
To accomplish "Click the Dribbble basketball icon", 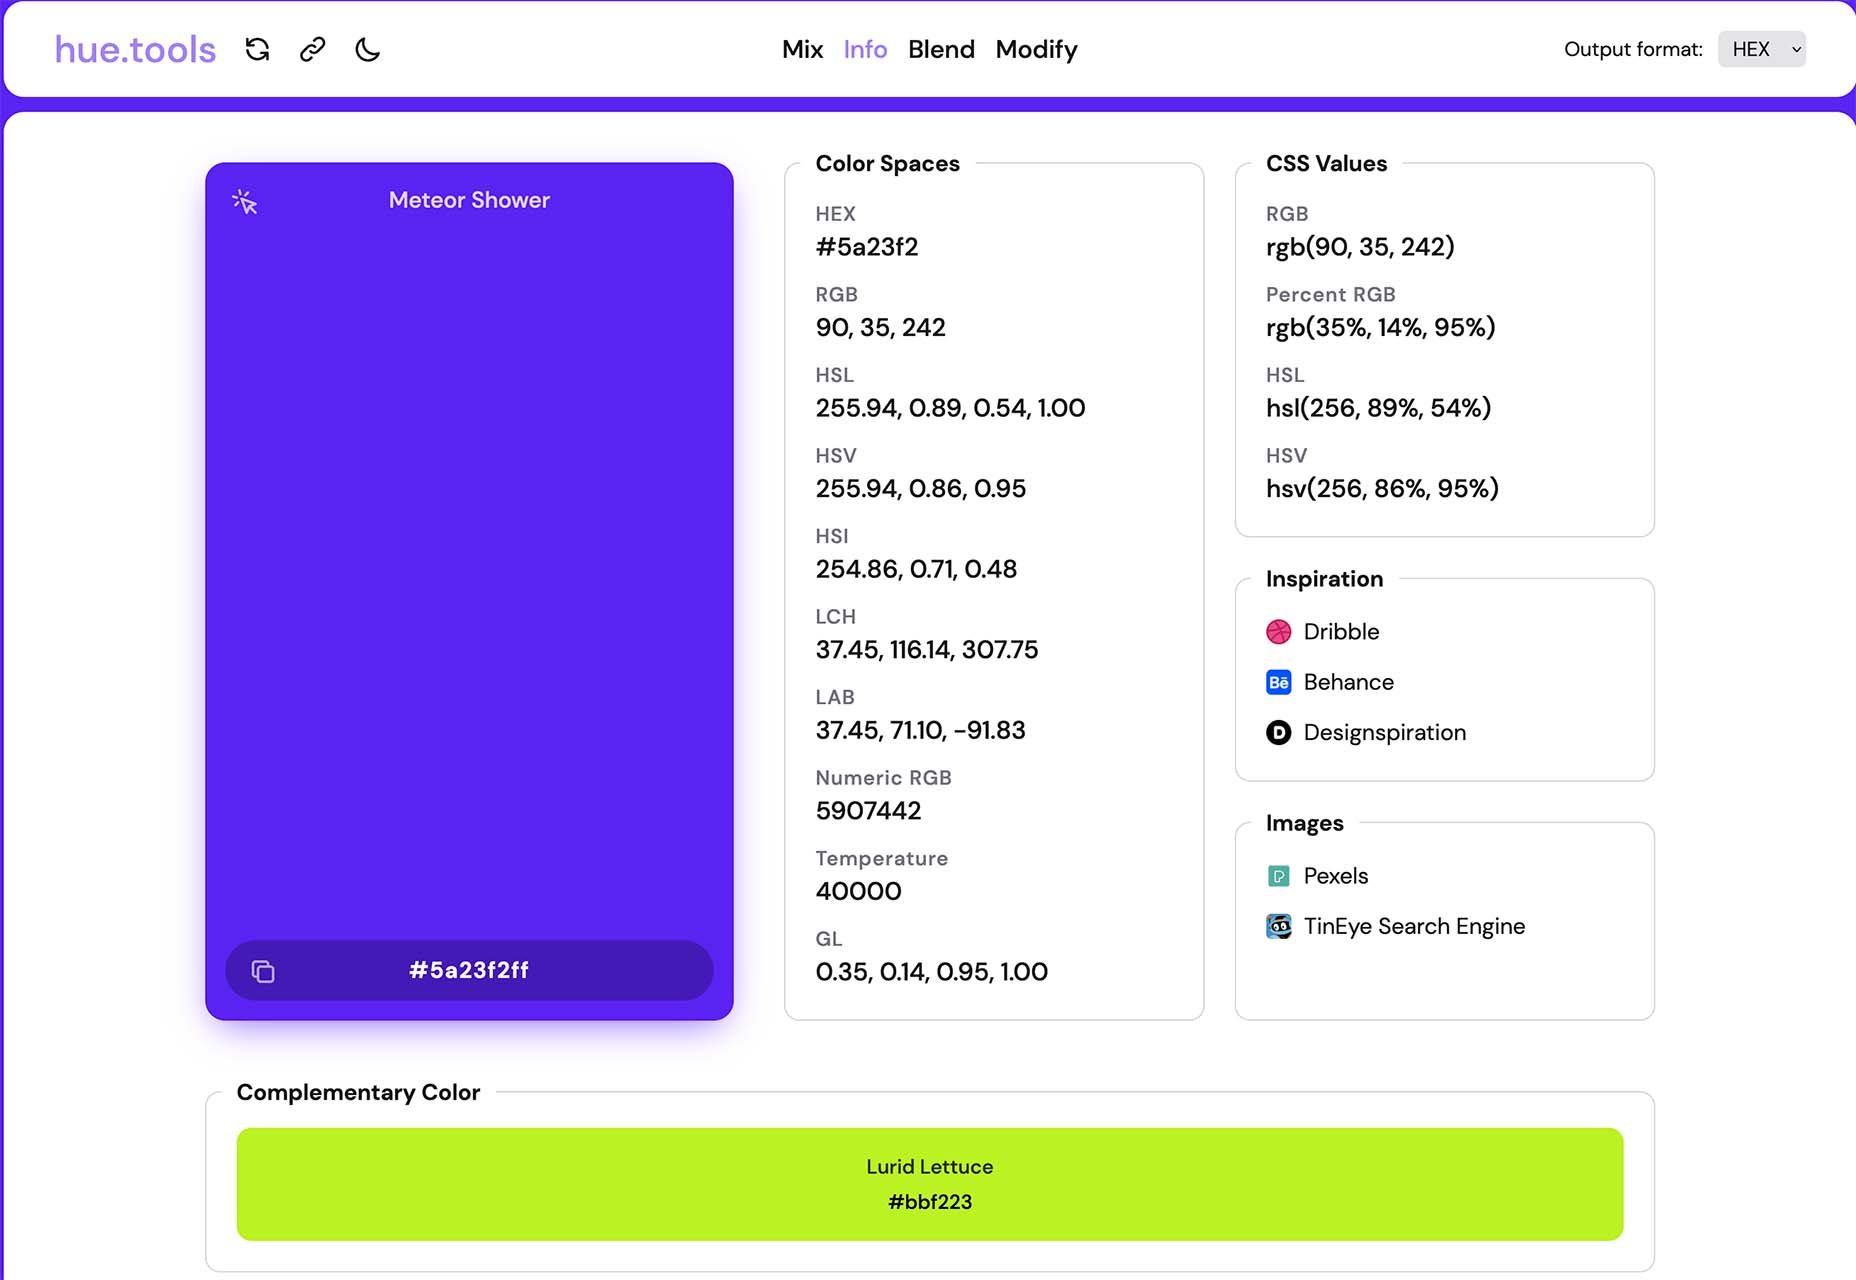I will [x=1278, y=632].
